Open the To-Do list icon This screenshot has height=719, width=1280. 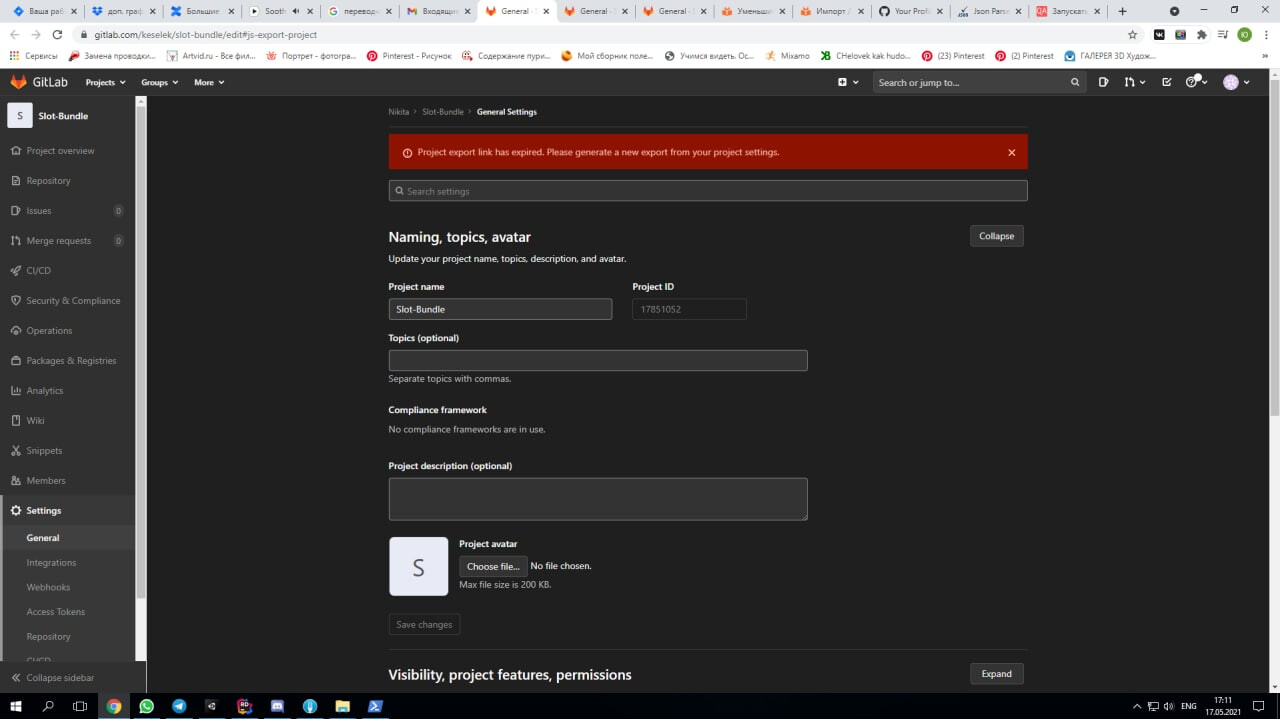[x=1167, y=82]
